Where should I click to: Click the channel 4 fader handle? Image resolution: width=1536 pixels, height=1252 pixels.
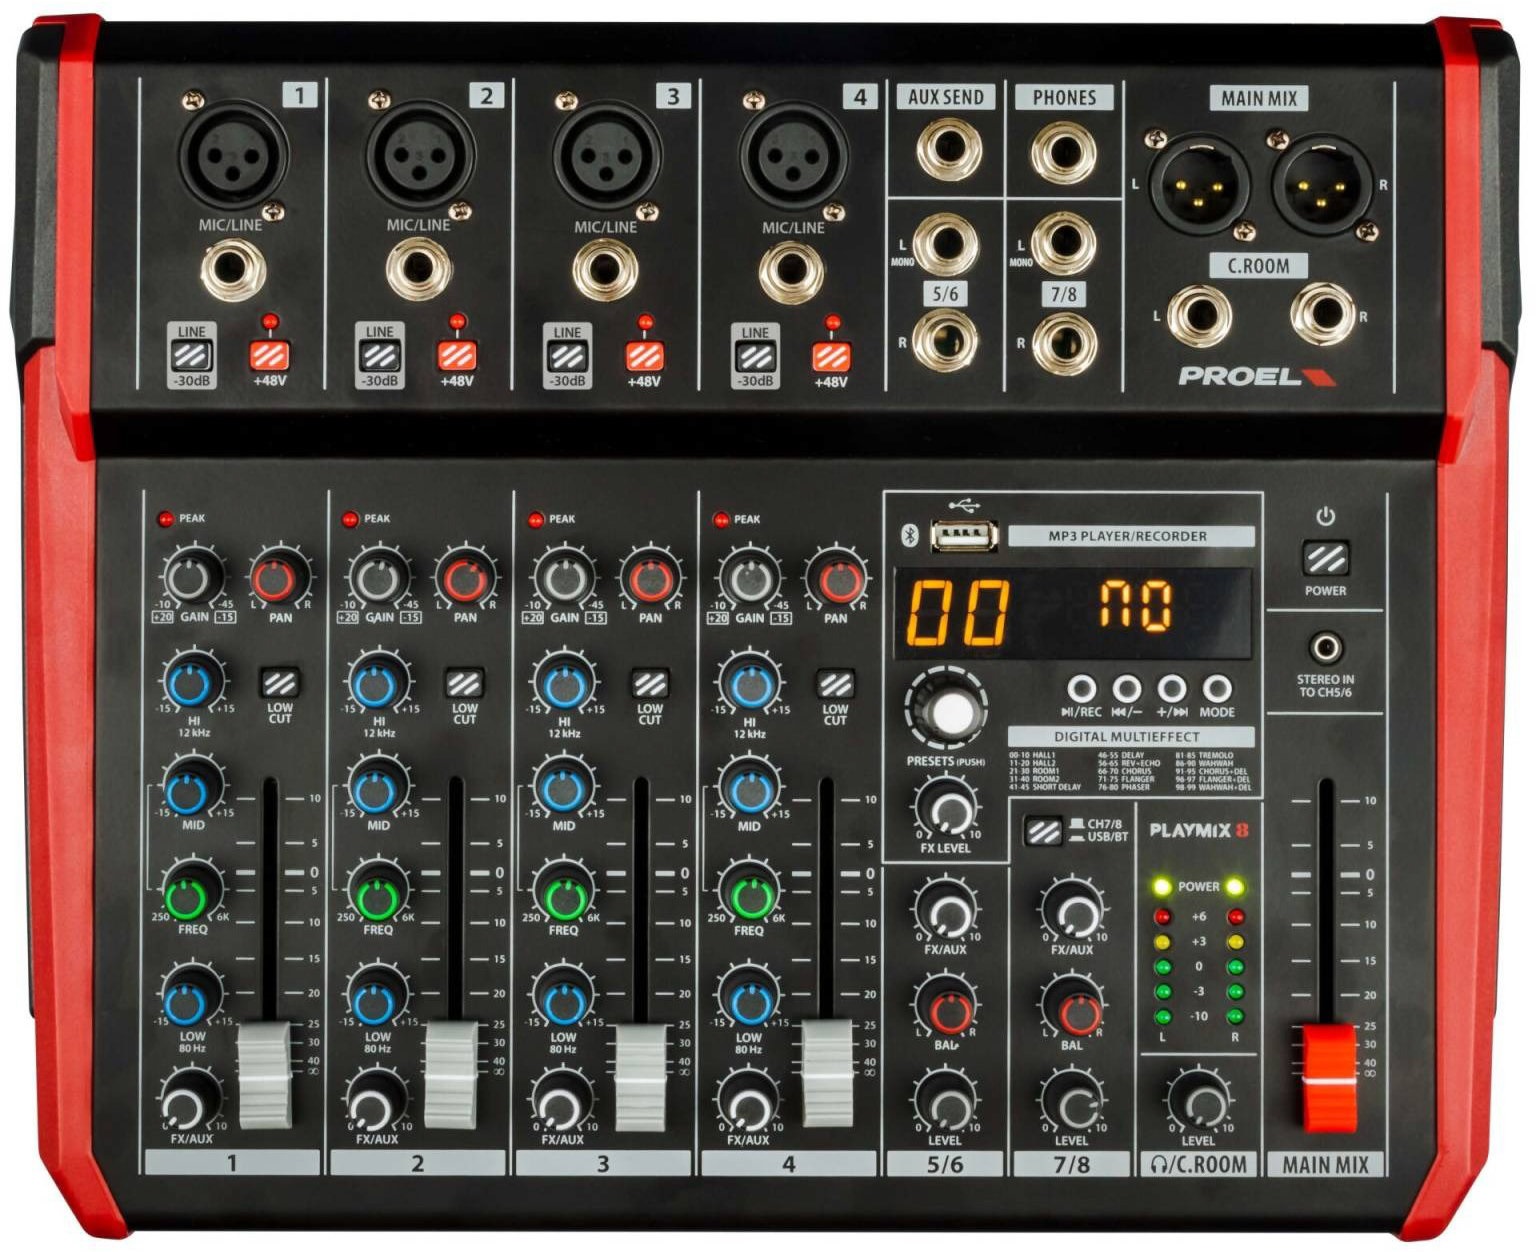pyautogui.click(x=828, y=1075)
